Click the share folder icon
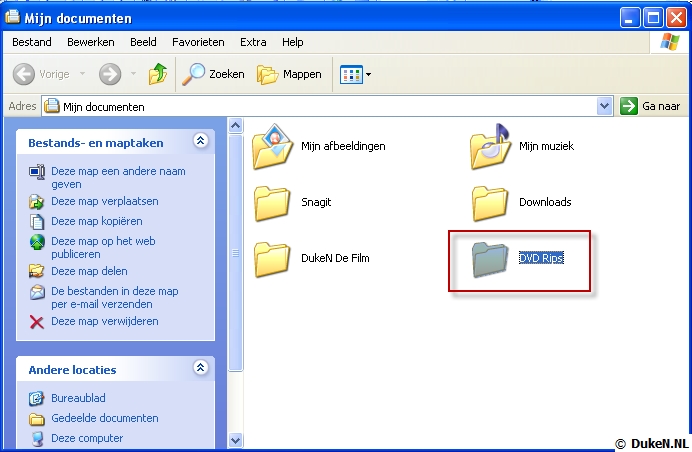The width and height of the screenshot is (692, 452). tap(36, 271)
